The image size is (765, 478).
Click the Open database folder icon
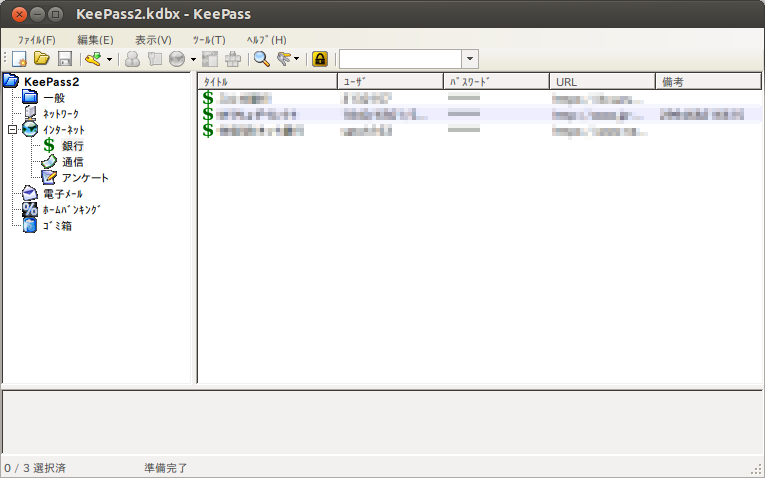42,59
